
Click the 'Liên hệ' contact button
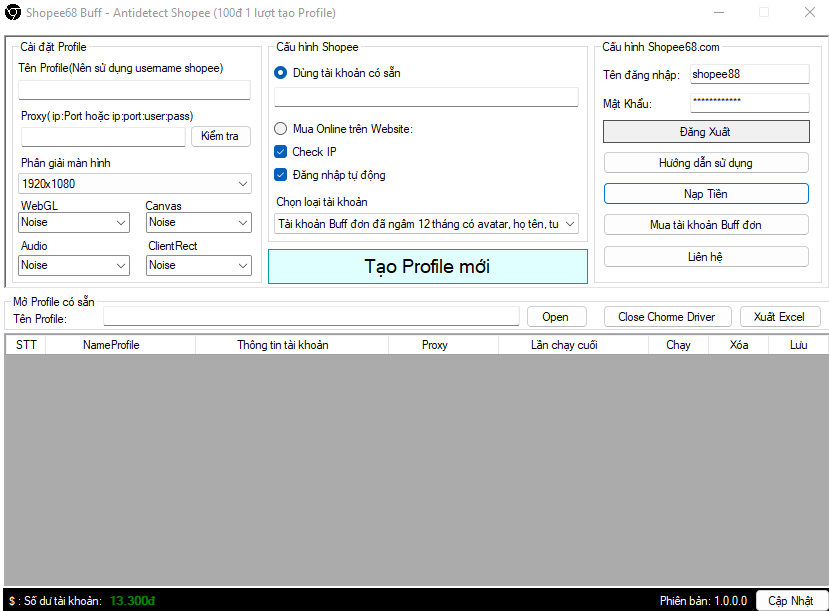coord(706,257)
